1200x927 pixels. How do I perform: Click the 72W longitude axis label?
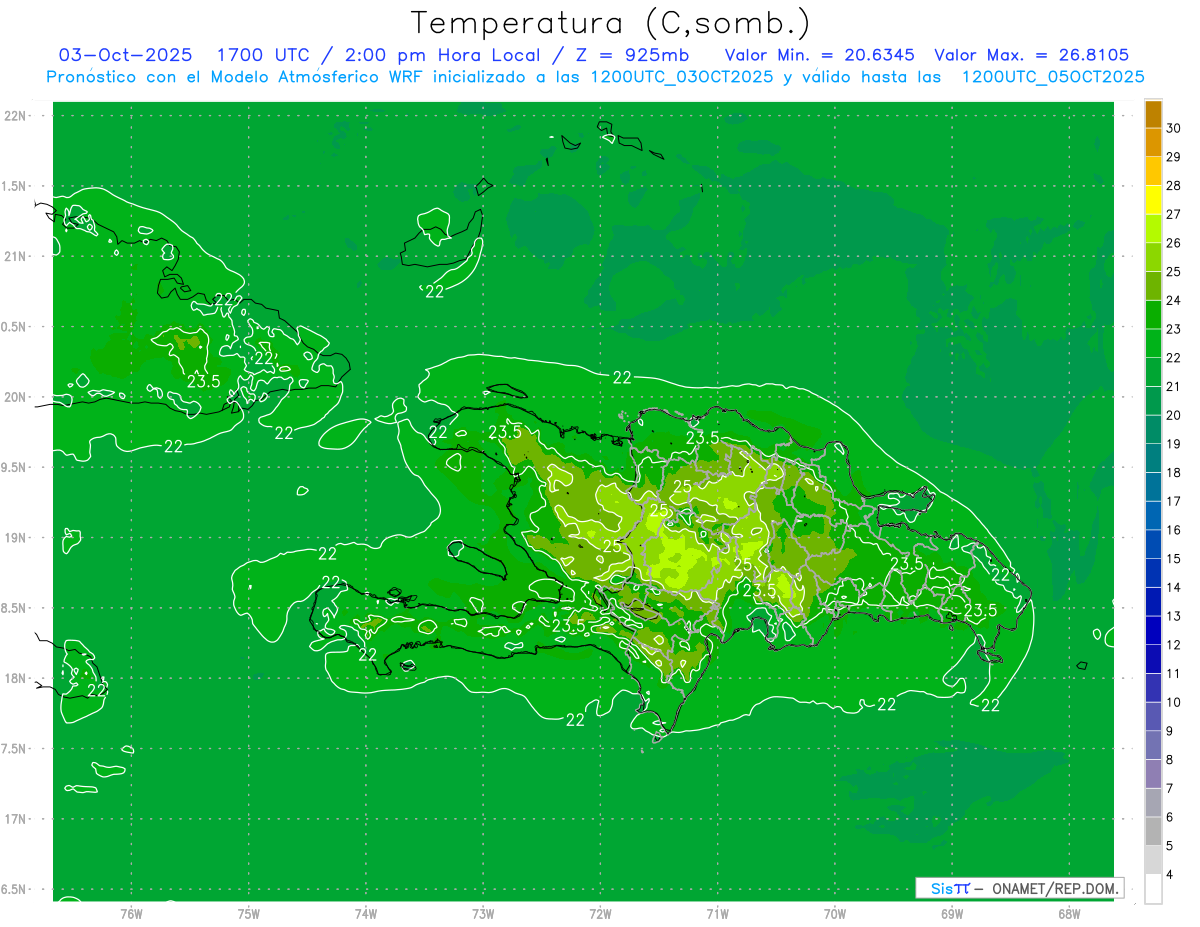tap(600, 913)
